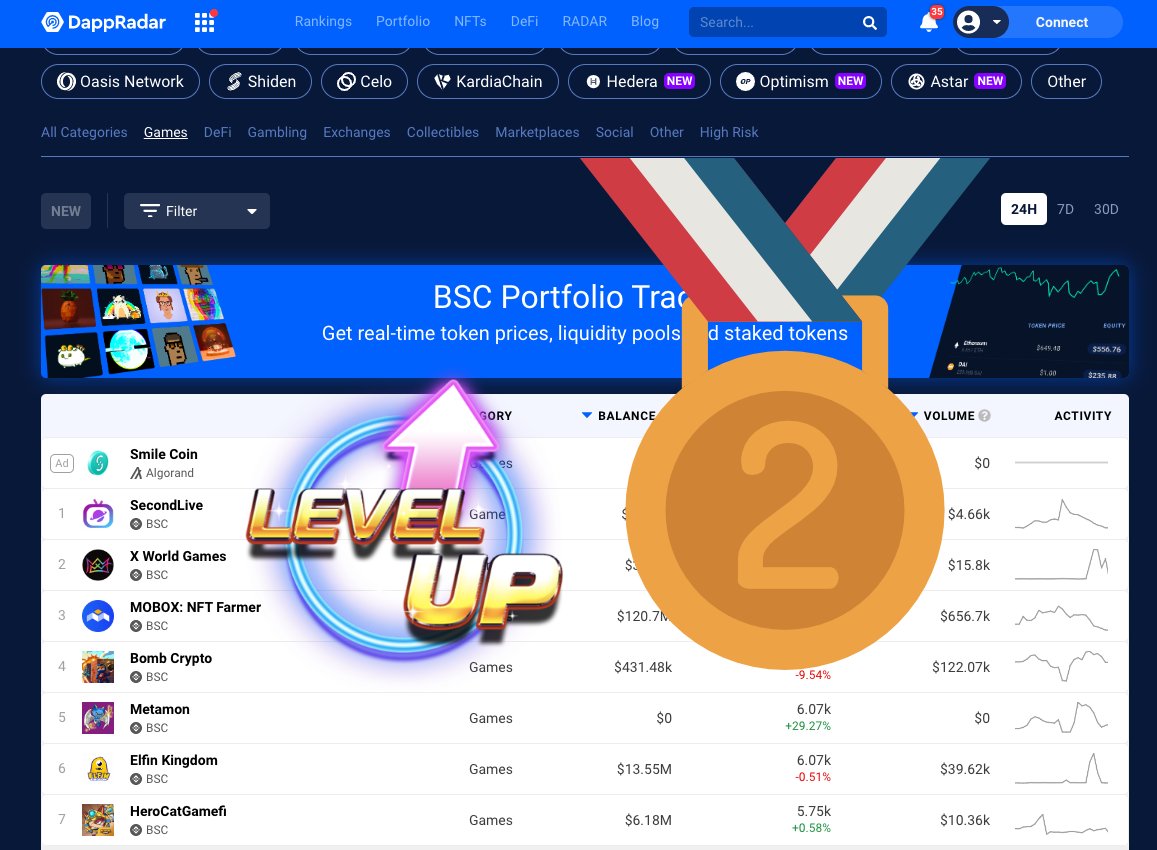Screen dimensions: 1157x850
Task: Open the RADAR menu item
Action: [584, 21]
